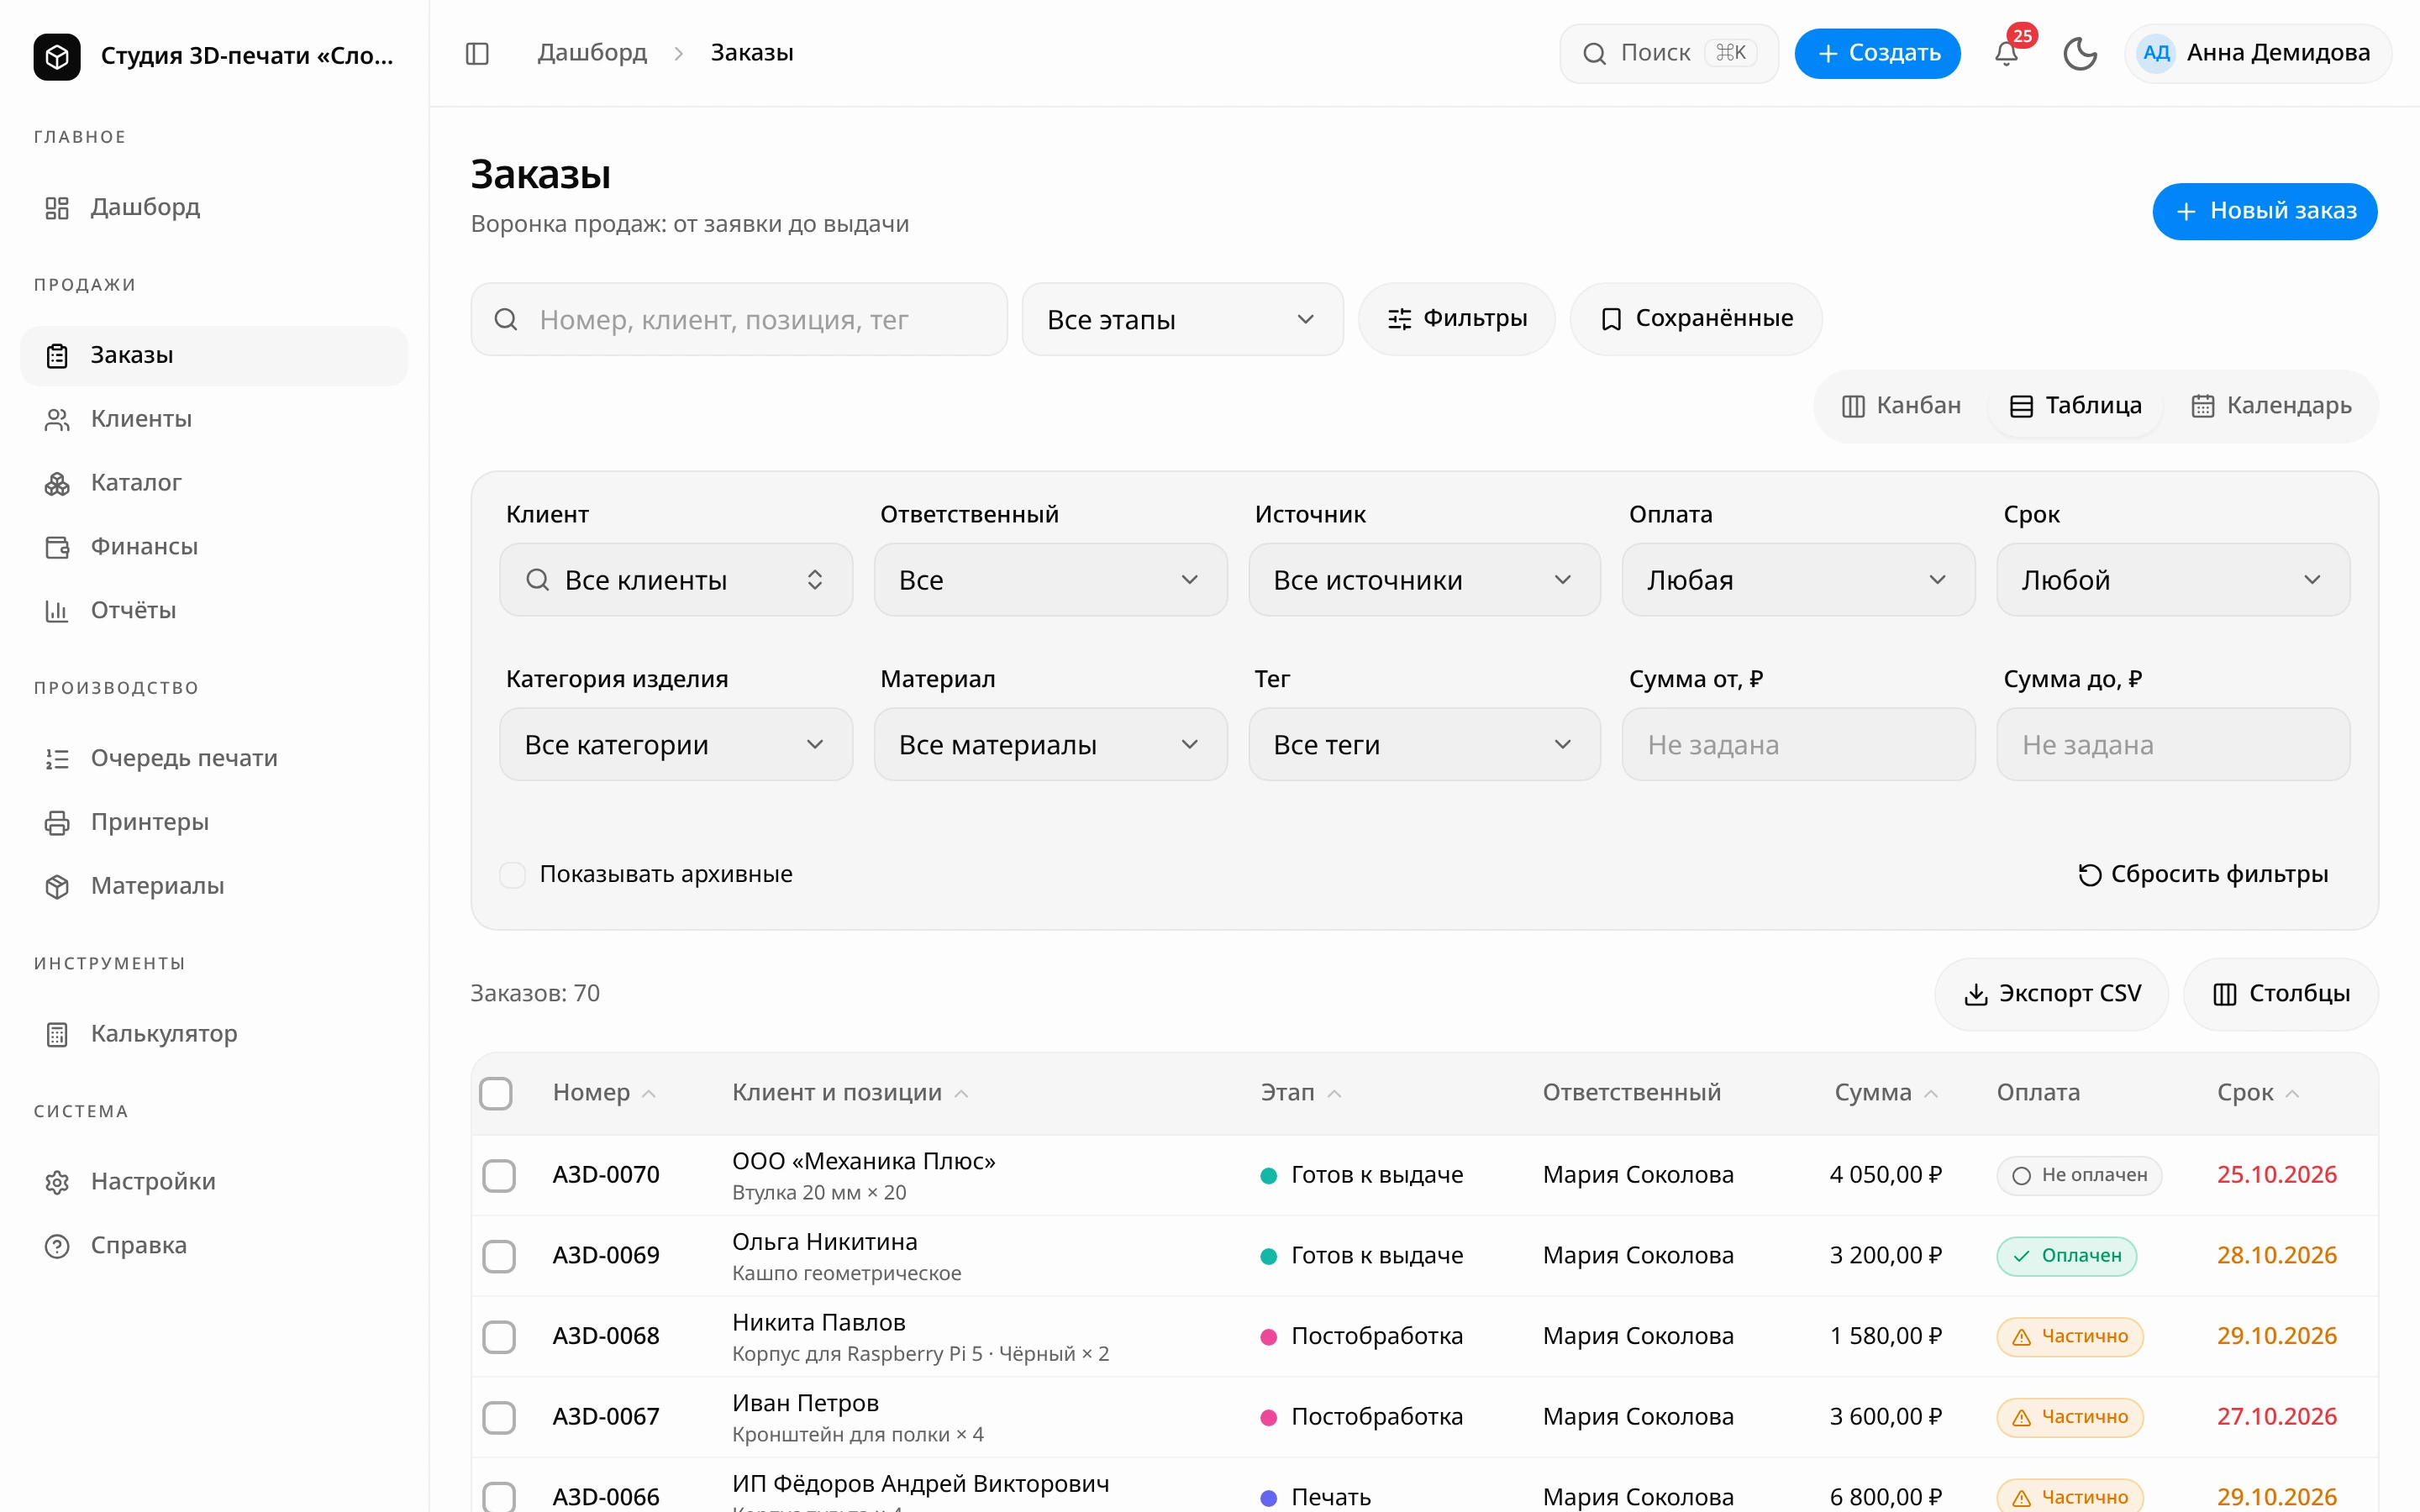Click Экспорт CSV button
This screenshot has height=1512, width=2420.
point(2052,995)
